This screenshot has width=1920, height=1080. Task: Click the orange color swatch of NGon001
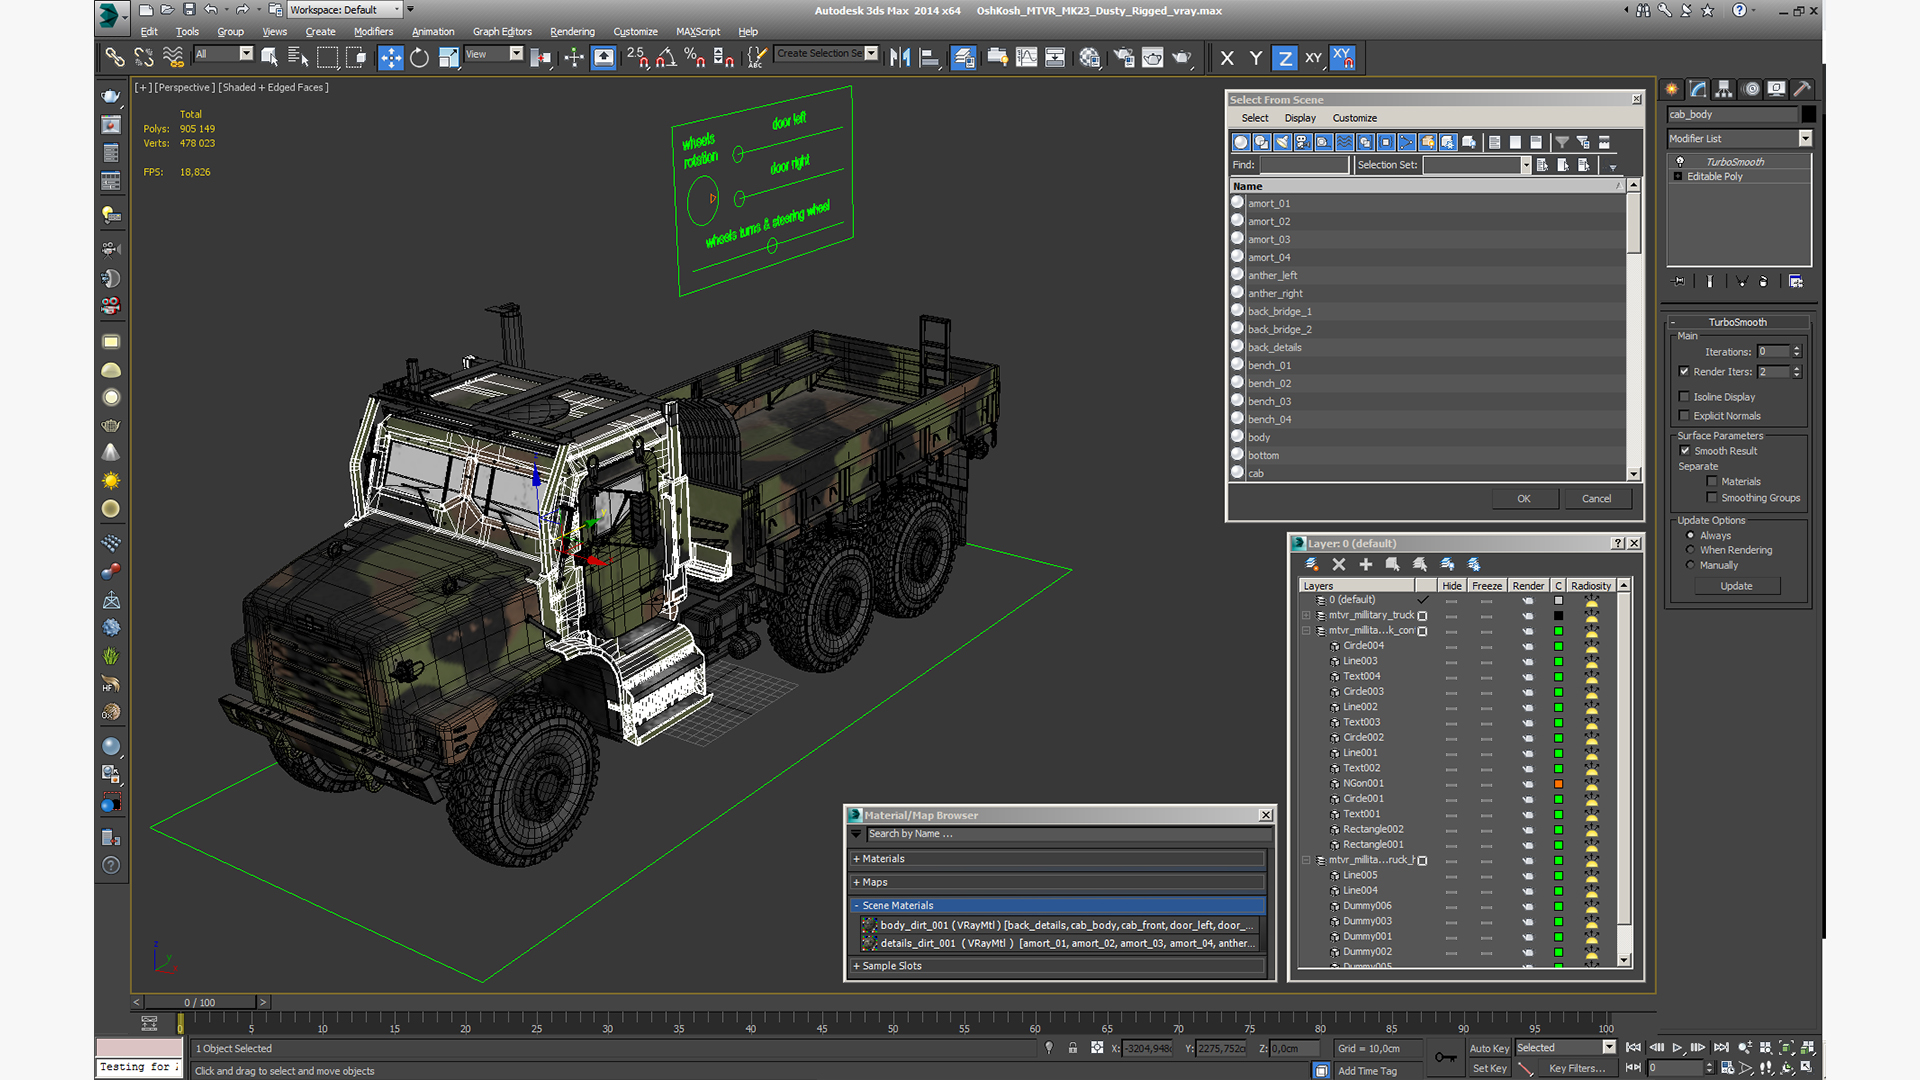click(1558, 784)
